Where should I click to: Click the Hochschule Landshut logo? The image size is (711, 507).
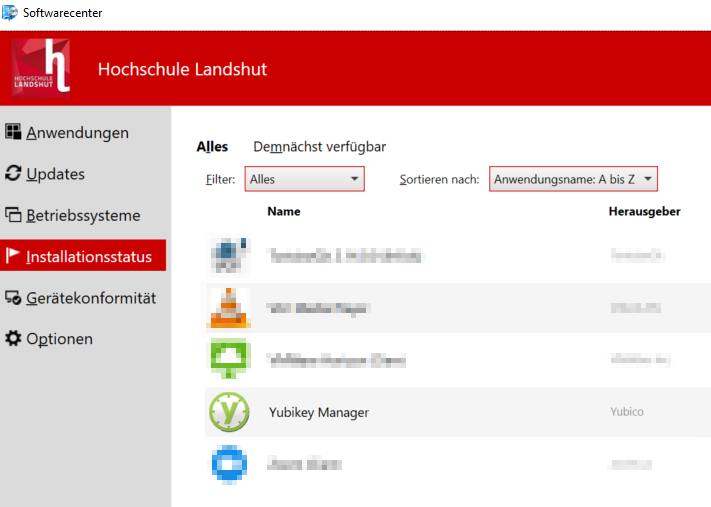click(x=42, y=68)
